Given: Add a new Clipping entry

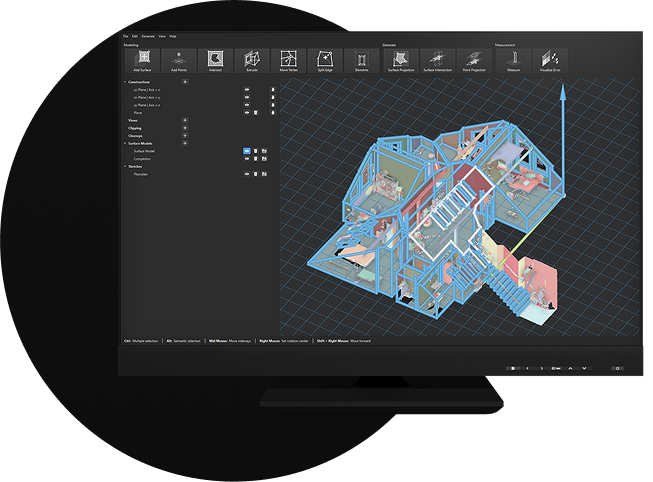Looking at the screenshot, I should (184, 128).
